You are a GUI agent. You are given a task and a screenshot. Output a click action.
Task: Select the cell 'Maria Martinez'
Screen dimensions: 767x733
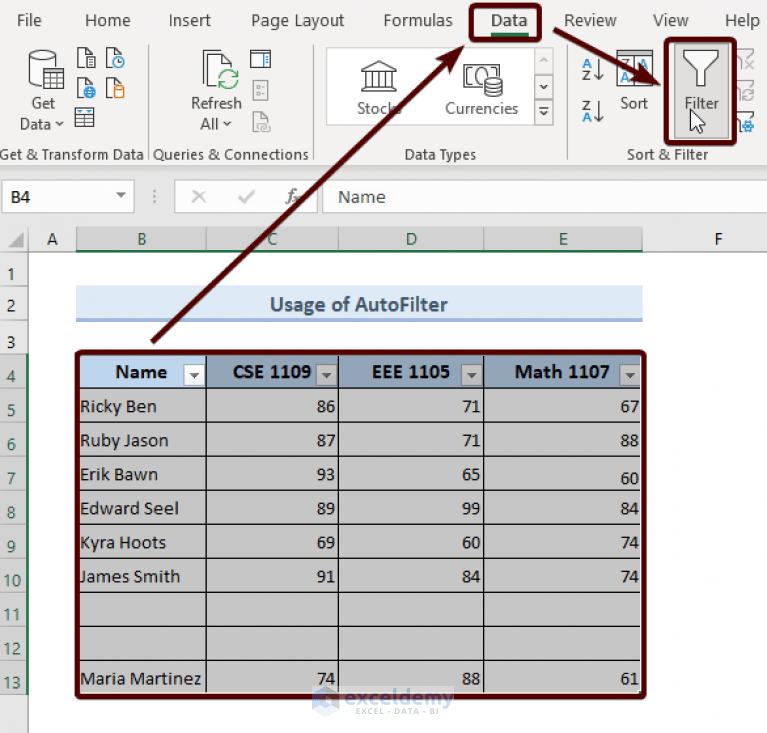click(142, 678)
